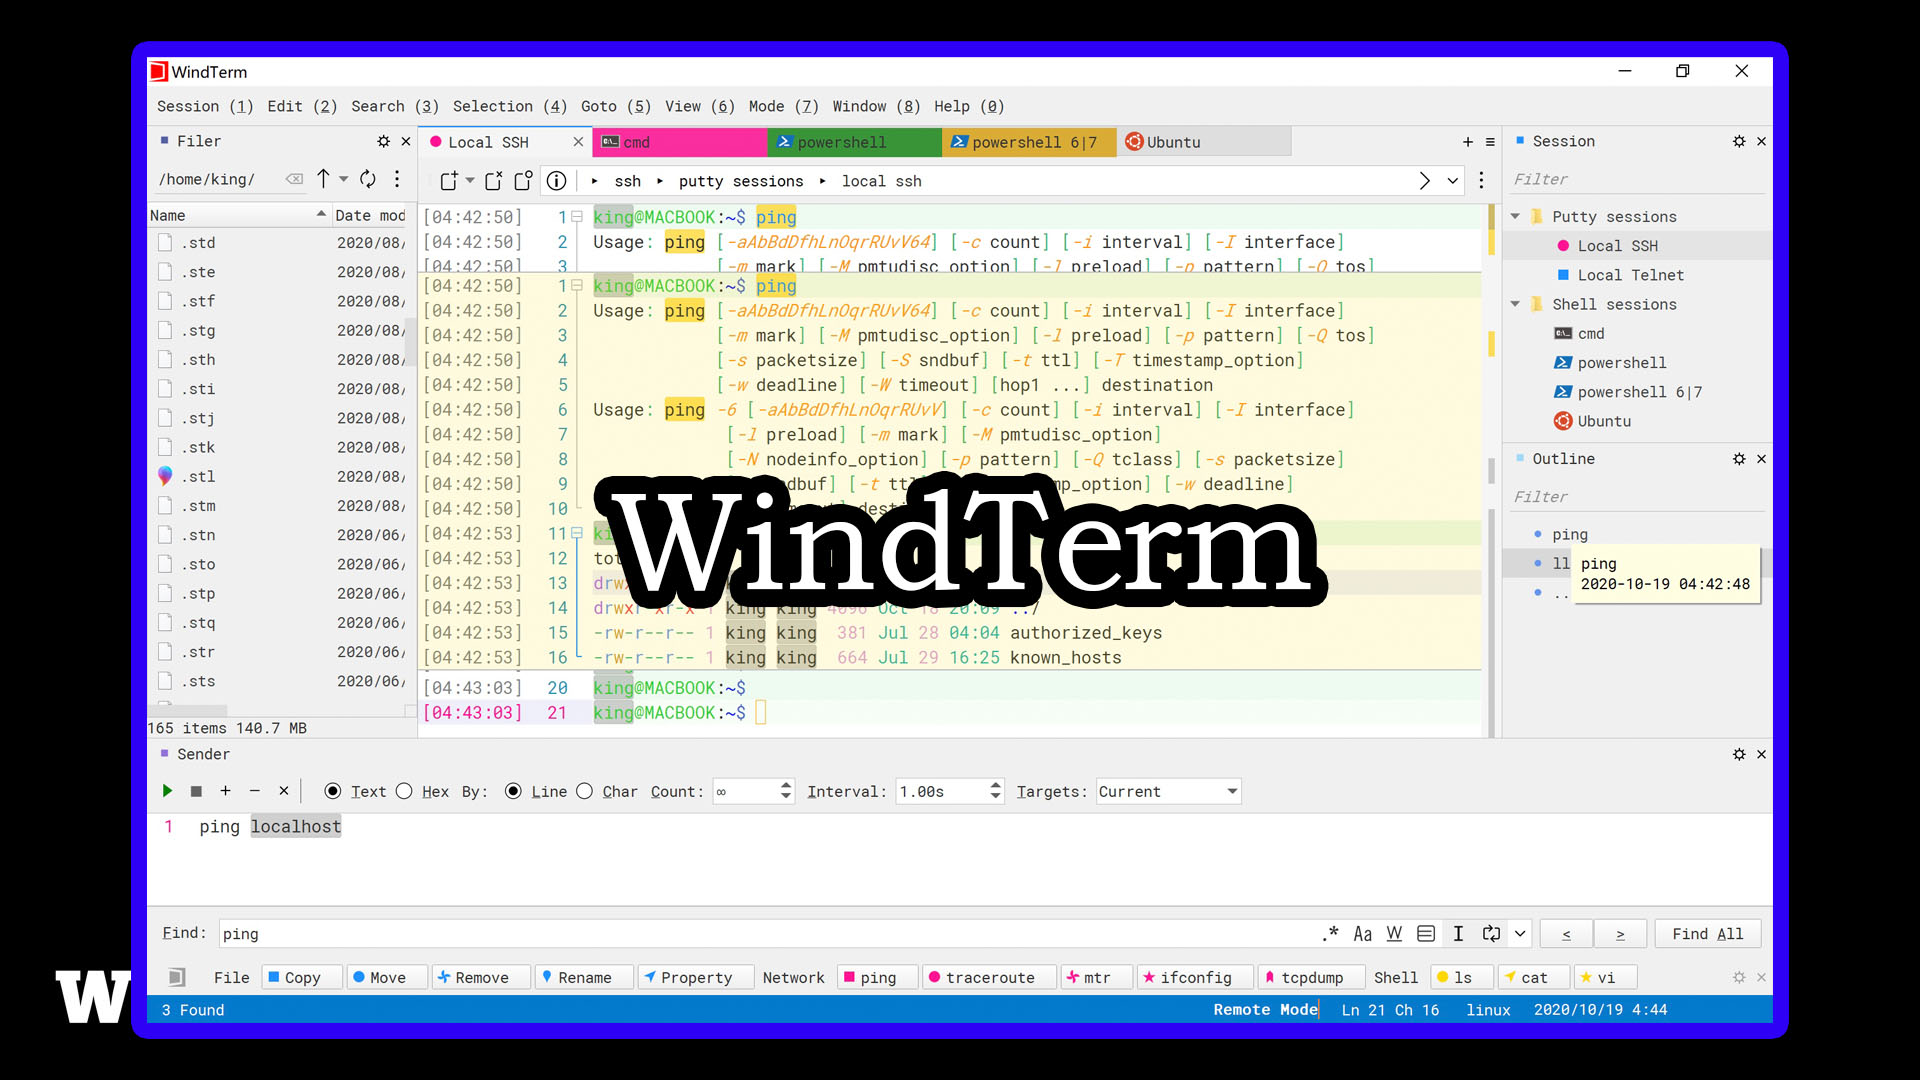Select the Text radio option
This screenshot has width=1920, height=1080.
pos(333,791)
